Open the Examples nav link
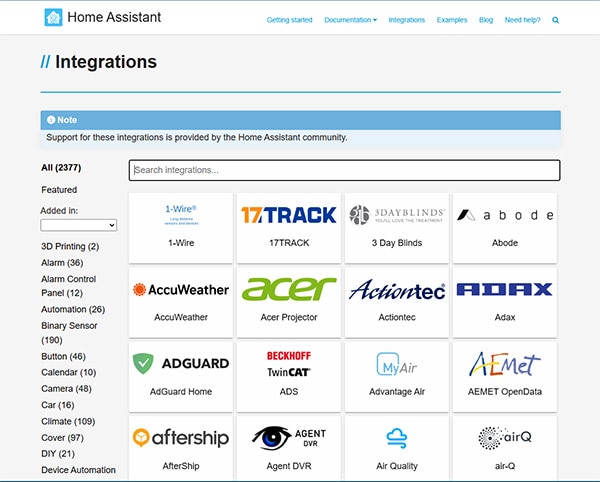The width and height of the screenshot is (600, 482). pyautogui.click(x=452, y=20)
